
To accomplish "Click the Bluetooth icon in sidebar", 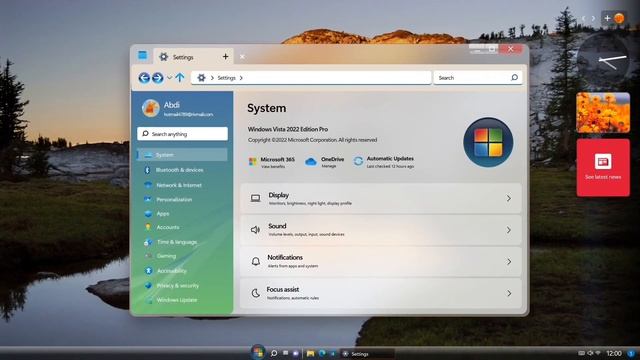I will tap(147, 170).
